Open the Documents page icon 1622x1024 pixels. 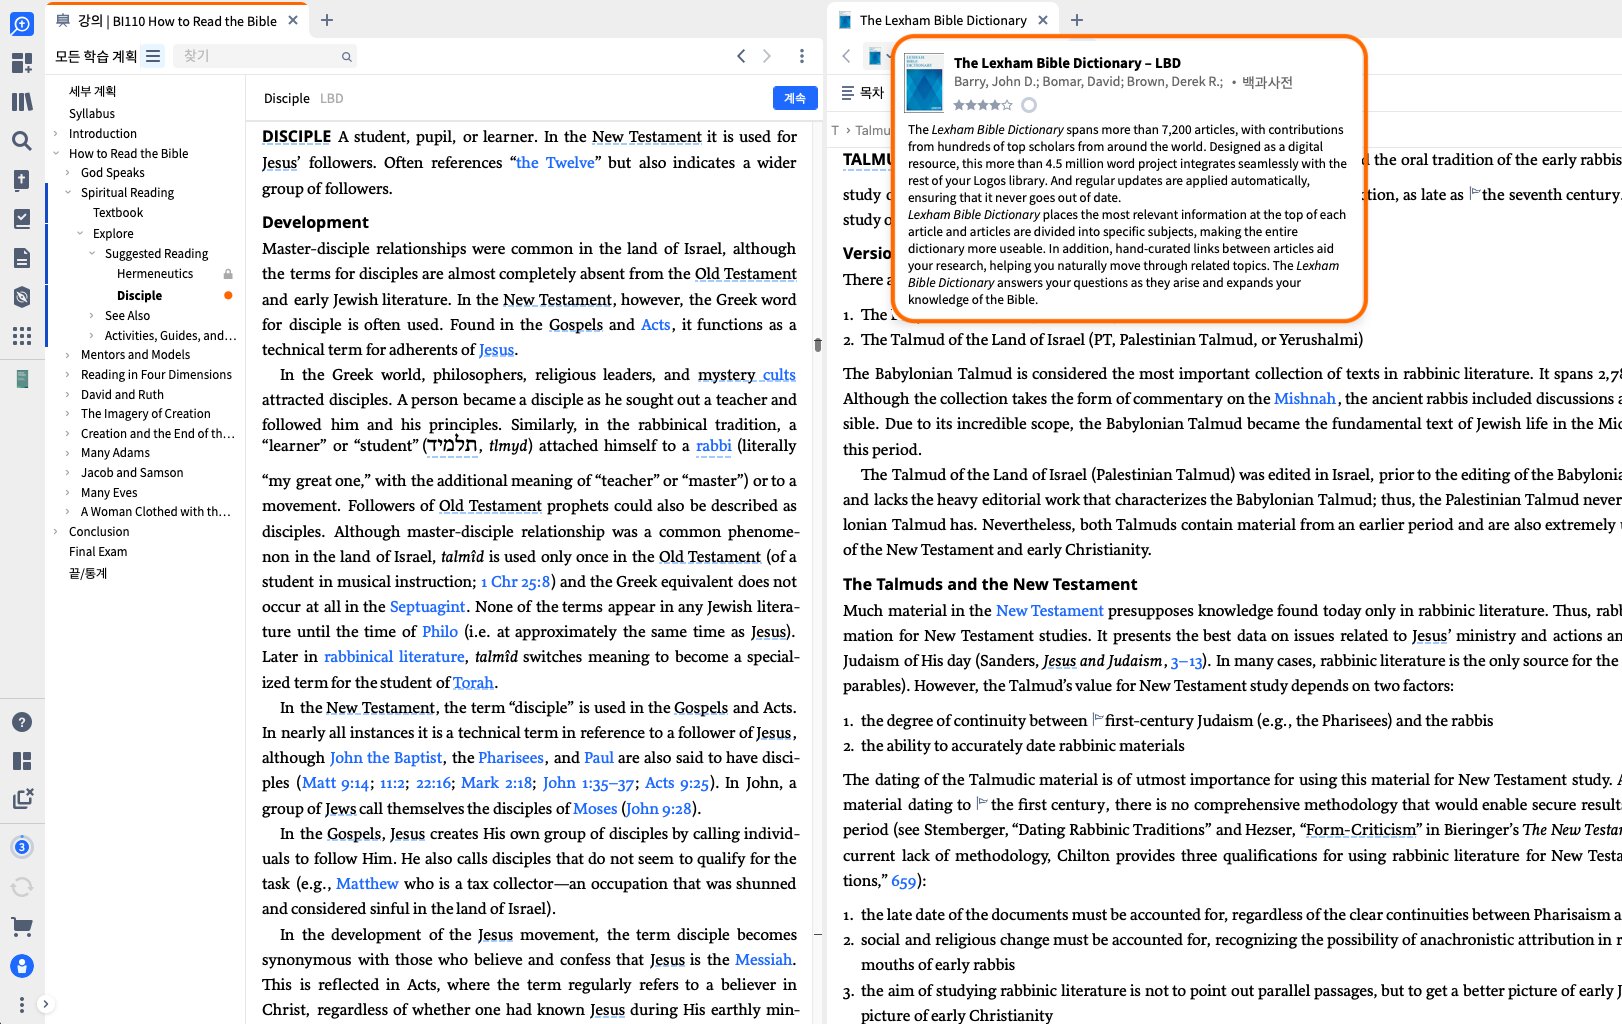(21, 258)
